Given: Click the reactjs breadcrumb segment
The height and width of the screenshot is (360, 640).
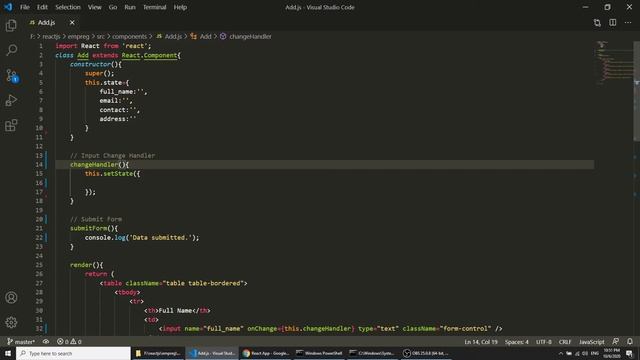Looking at the screenshot, I should click(x=51, y=36).
